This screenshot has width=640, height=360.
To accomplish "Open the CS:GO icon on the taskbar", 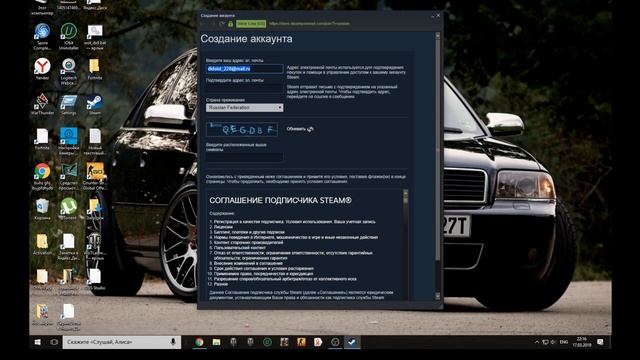I will tap(301, 342).
